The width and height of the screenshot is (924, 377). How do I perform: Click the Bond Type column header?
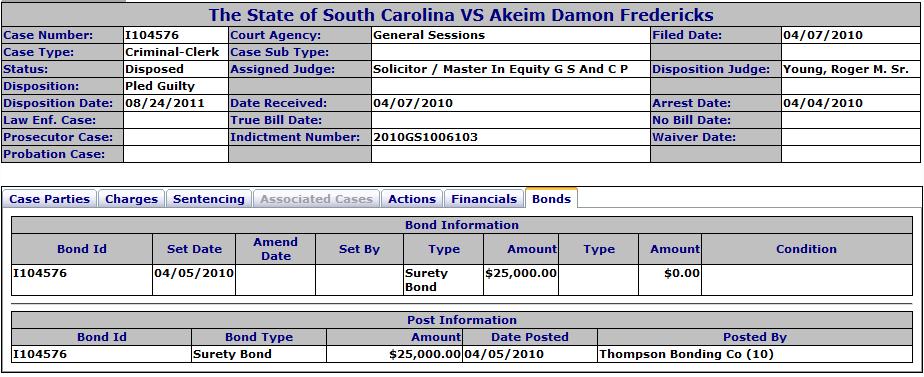click(259, 338)
